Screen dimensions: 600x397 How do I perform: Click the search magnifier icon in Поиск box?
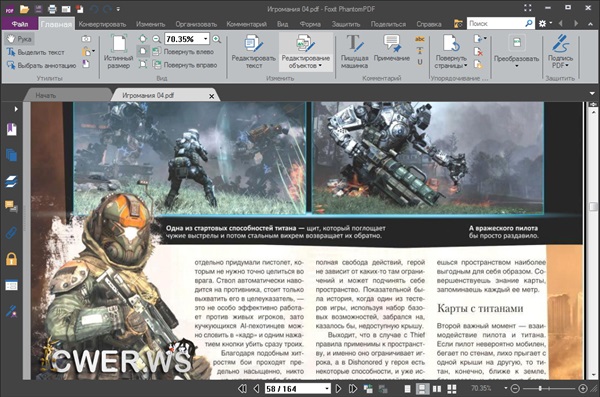(529, 23)
